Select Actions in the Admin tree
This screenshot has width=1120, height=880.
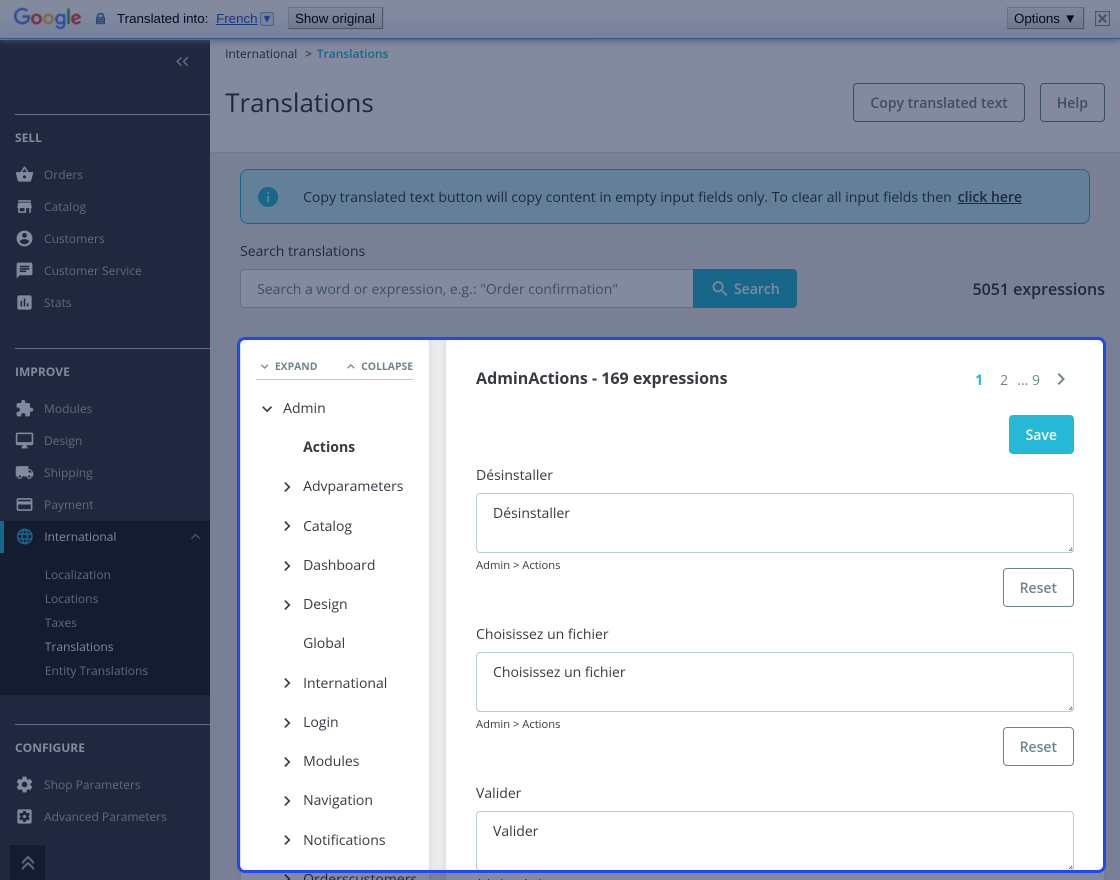coord(329,446)
